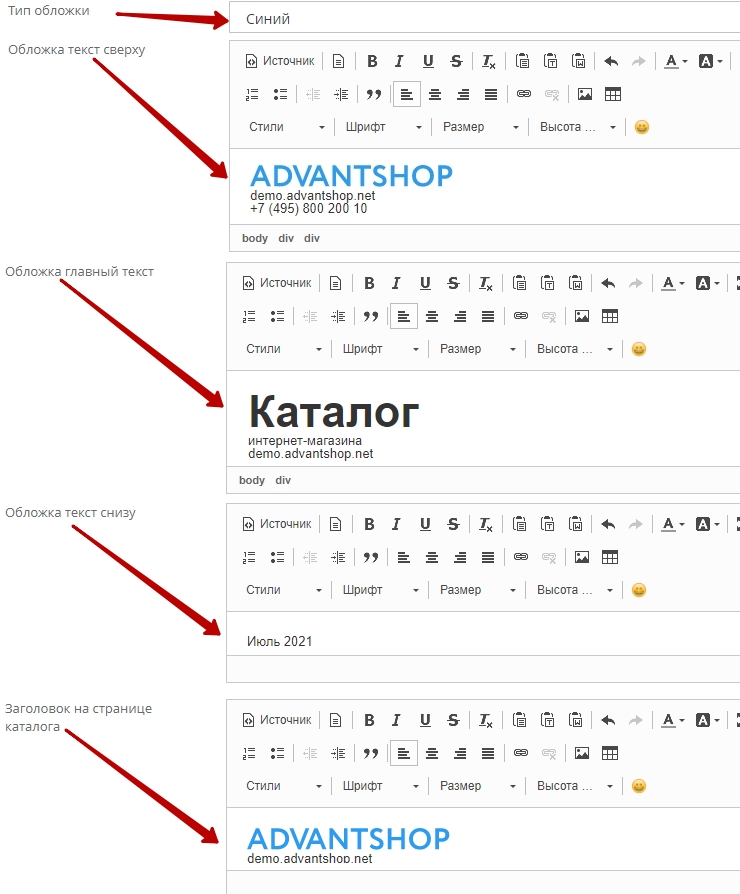Insert image in top cover text editor

tap(585, 94)
